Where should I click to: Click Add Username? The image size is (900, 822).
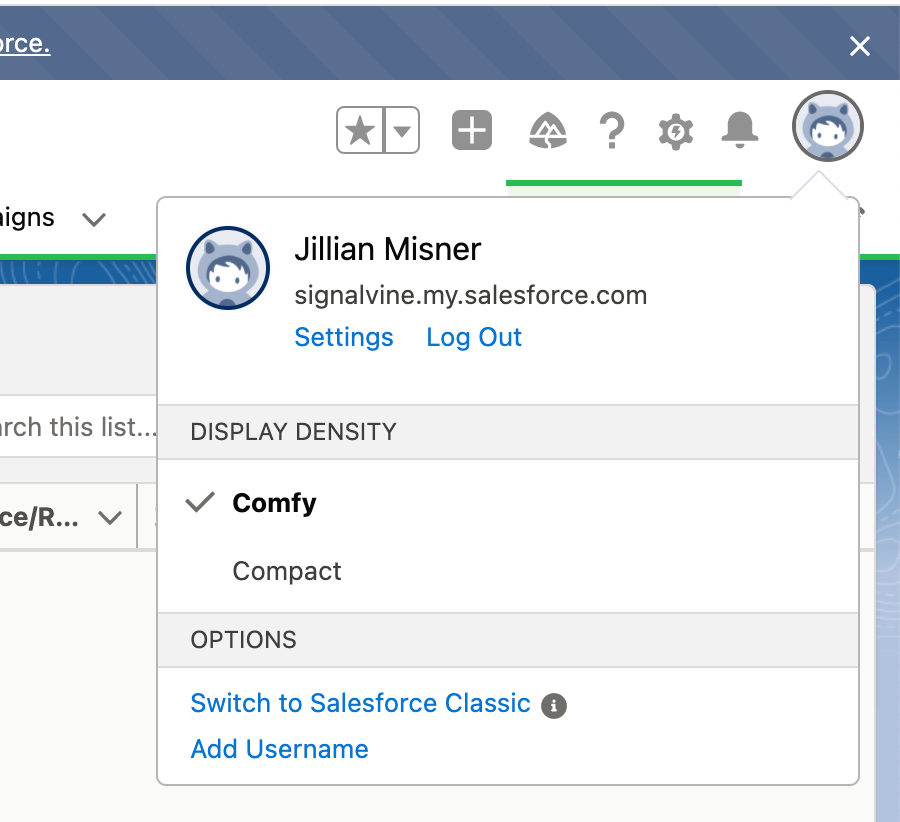coord(279,749)
